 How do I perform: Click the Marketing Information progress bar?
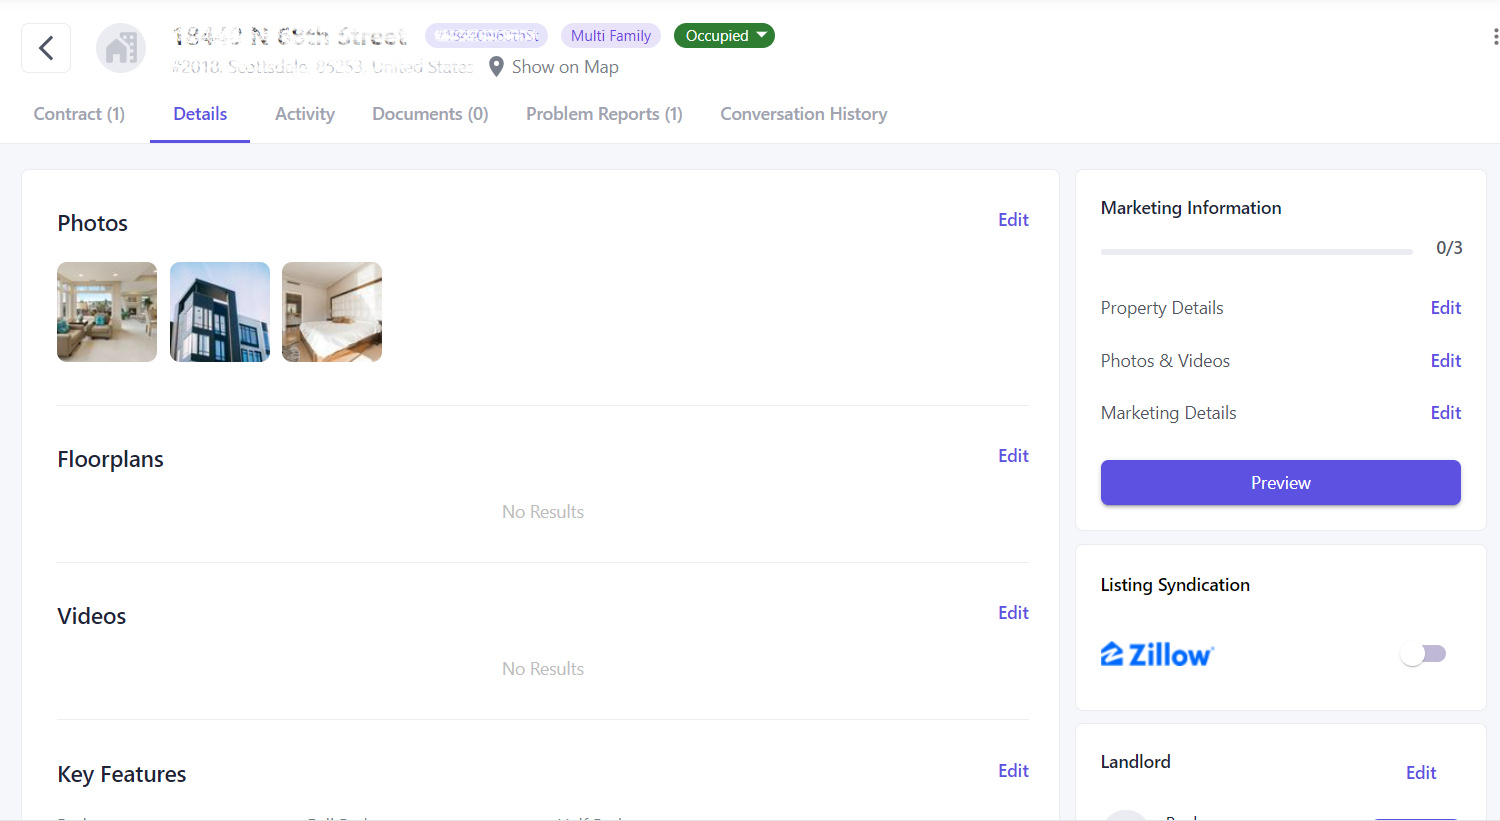pos(1256,248)
